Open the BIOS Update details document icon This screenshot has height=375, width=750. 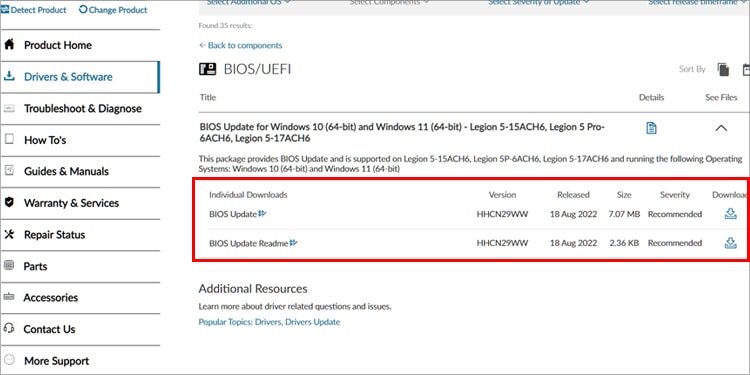click(x=651, y=128)
